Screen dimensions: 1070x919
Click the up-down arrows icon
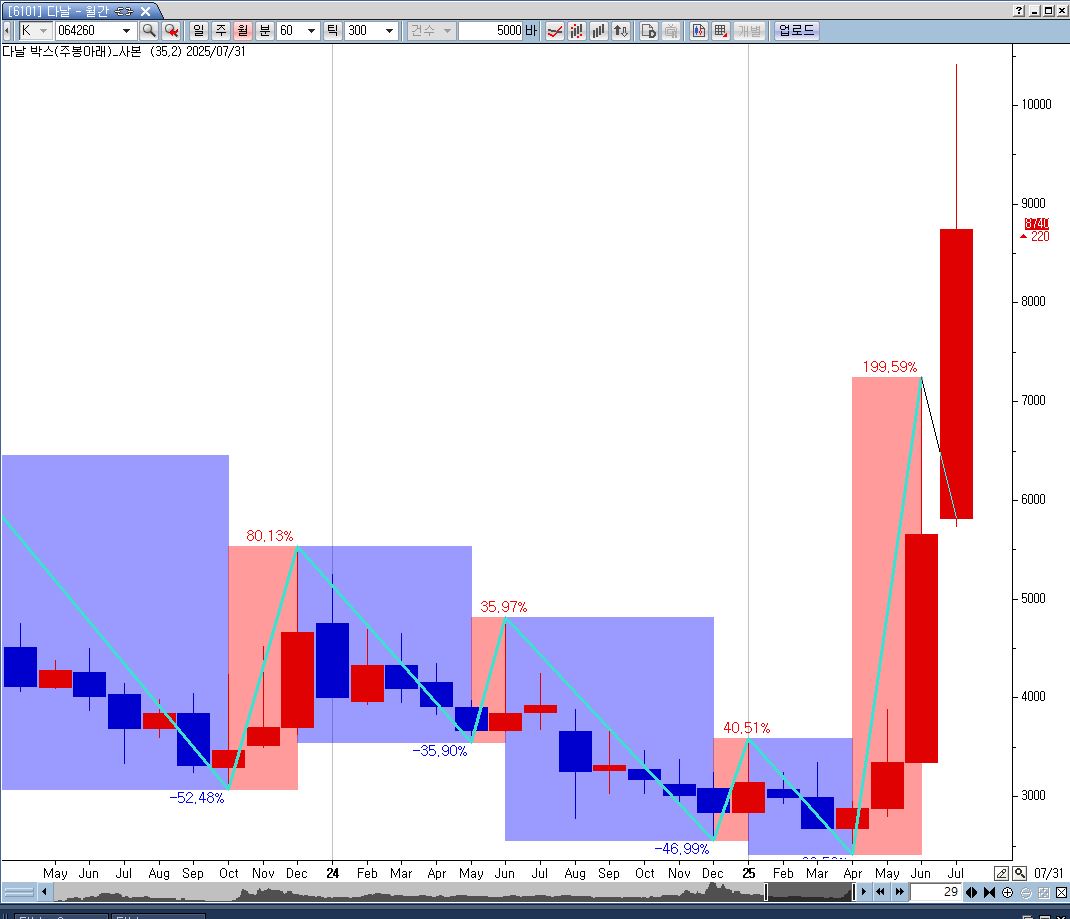coord(621,31)
